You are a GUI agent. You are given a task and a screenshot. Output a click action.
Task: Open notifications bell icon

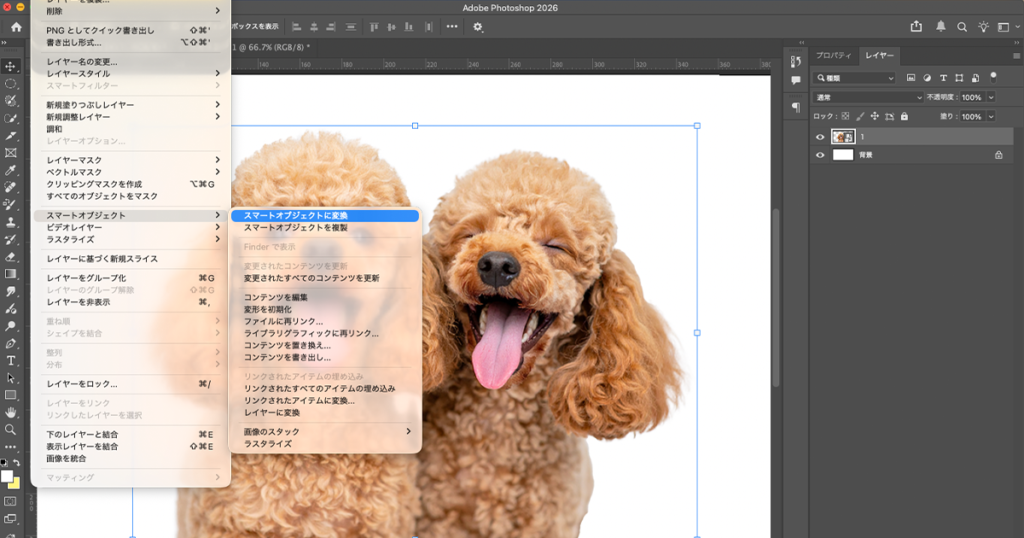[940, 27]
